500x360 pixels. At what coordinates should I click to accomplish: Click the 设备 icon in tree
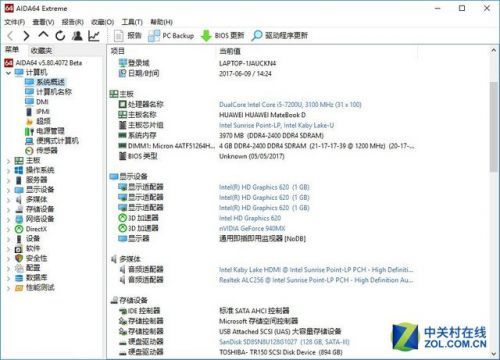coord(19,239)
